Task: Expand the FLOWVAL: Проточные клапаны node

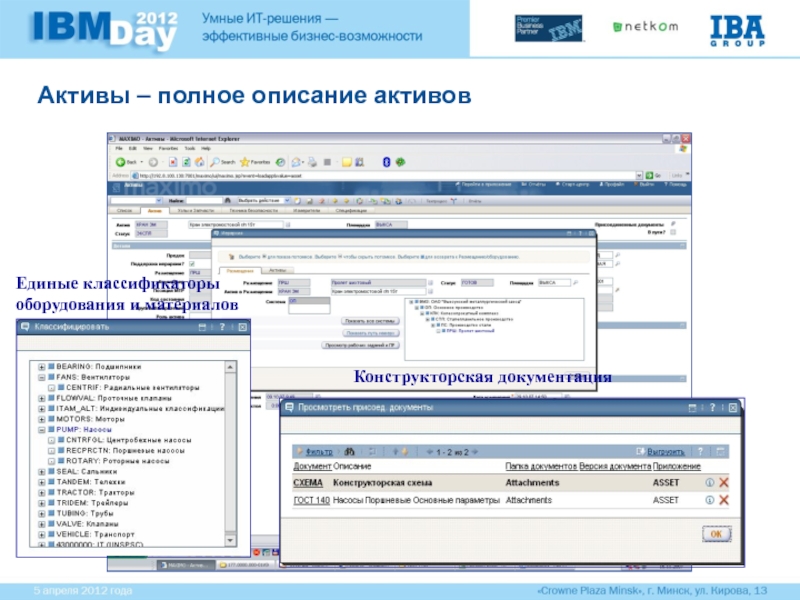Action: pyautogui.click(x=42, y=398)
